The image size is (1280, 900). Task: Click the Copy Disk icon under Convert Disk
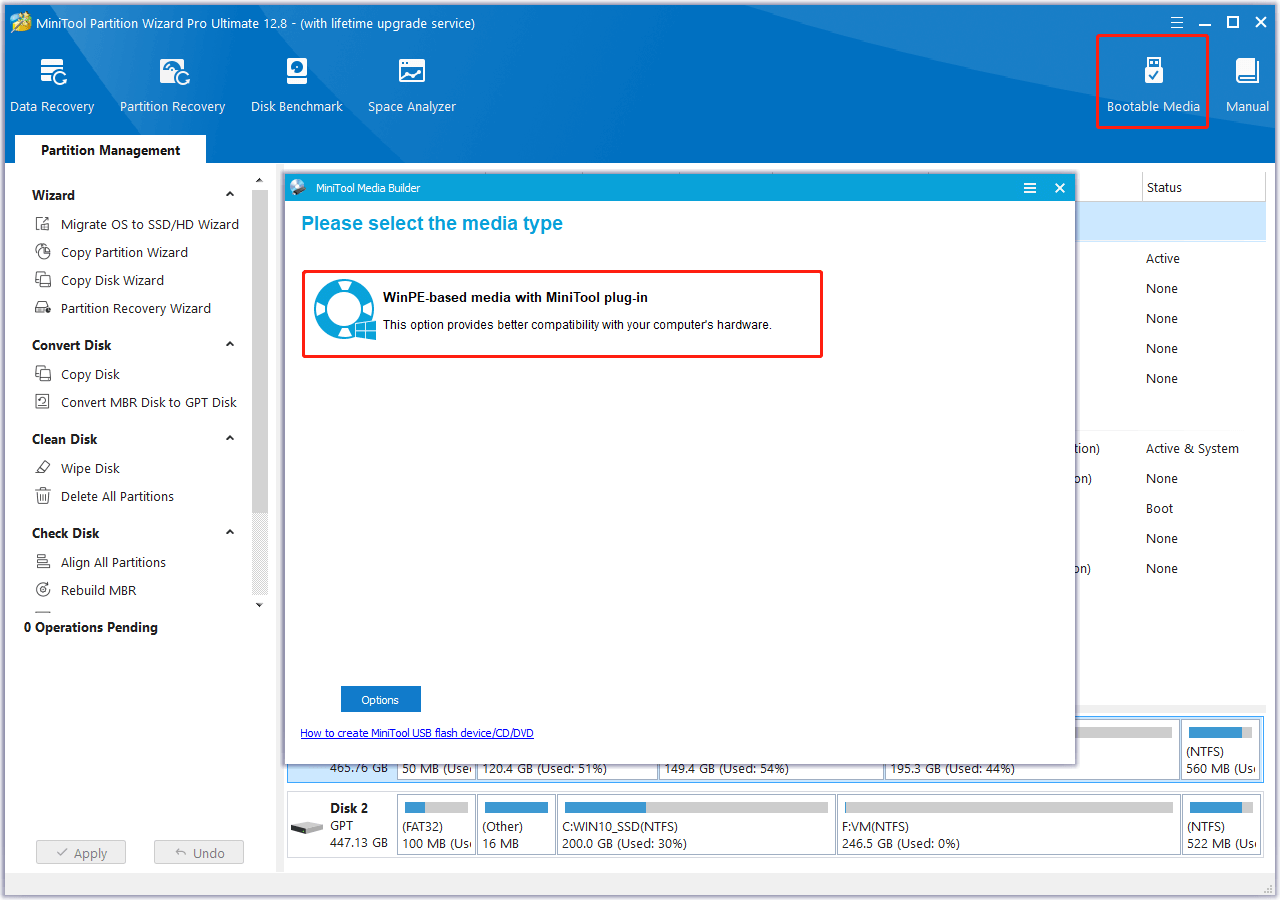(43, 374)
